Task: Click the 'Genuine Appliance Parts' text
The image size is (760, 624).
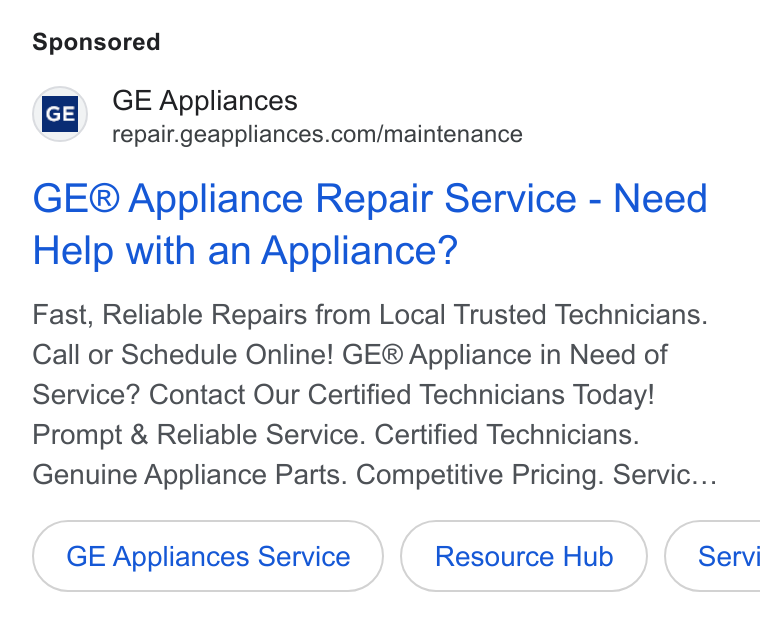Action: click(190, 474)
